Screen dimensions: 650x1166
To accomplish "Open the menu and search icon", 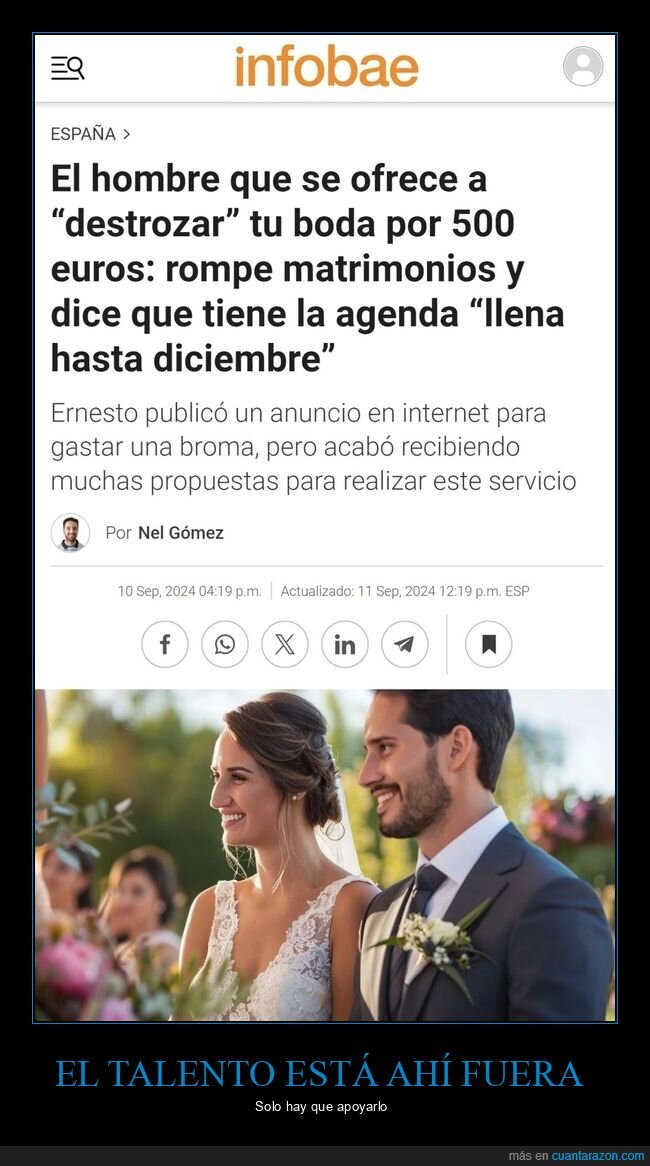I will click(x=67, y=68).
